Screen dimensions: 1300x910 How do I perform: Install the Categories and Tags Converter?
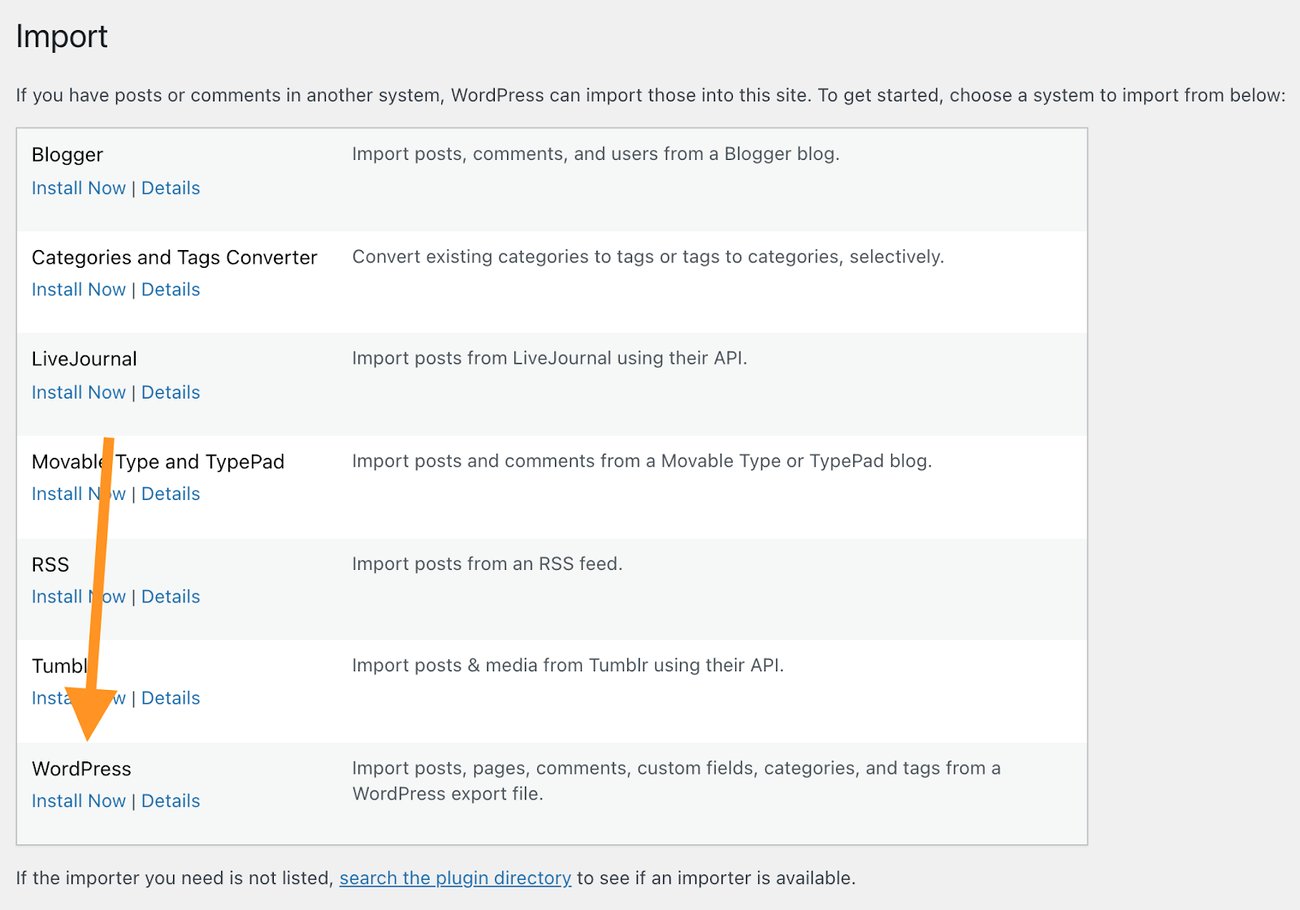coord(78,289)
